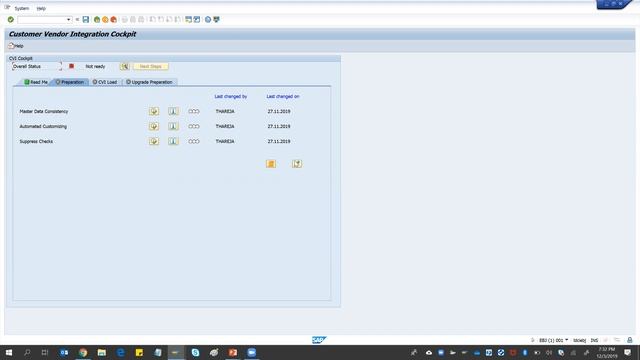The image size is (640, 360).
Task: Click the red Not ready status indicator
Action: click(x=71, y=66)
